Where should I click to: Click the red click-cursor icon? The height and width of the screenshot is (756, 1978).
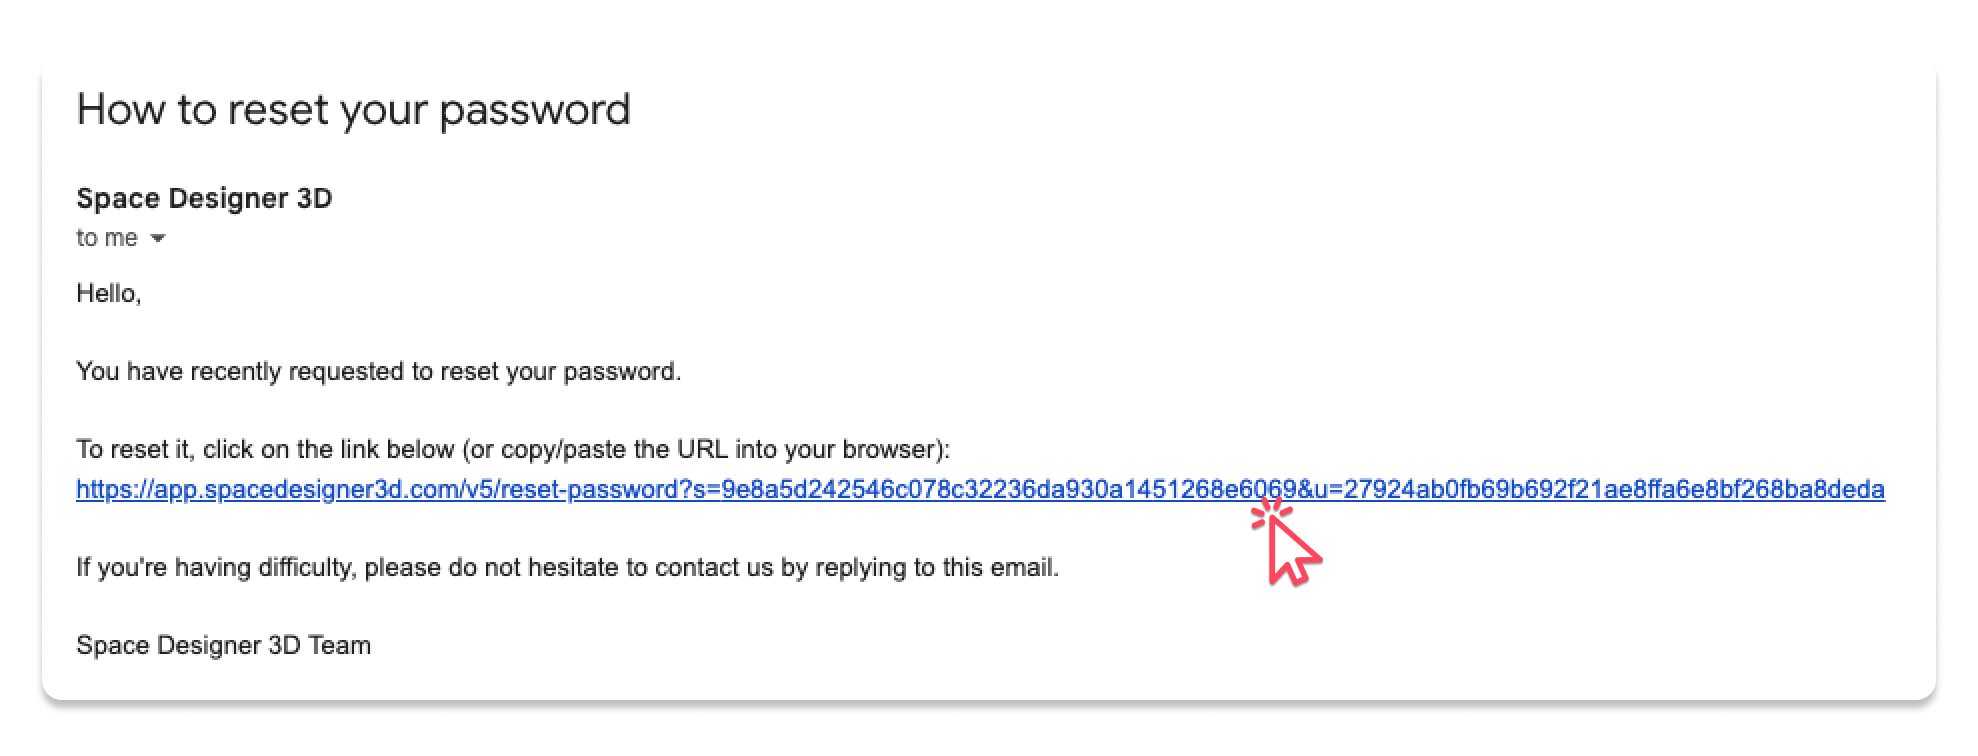1288,546
